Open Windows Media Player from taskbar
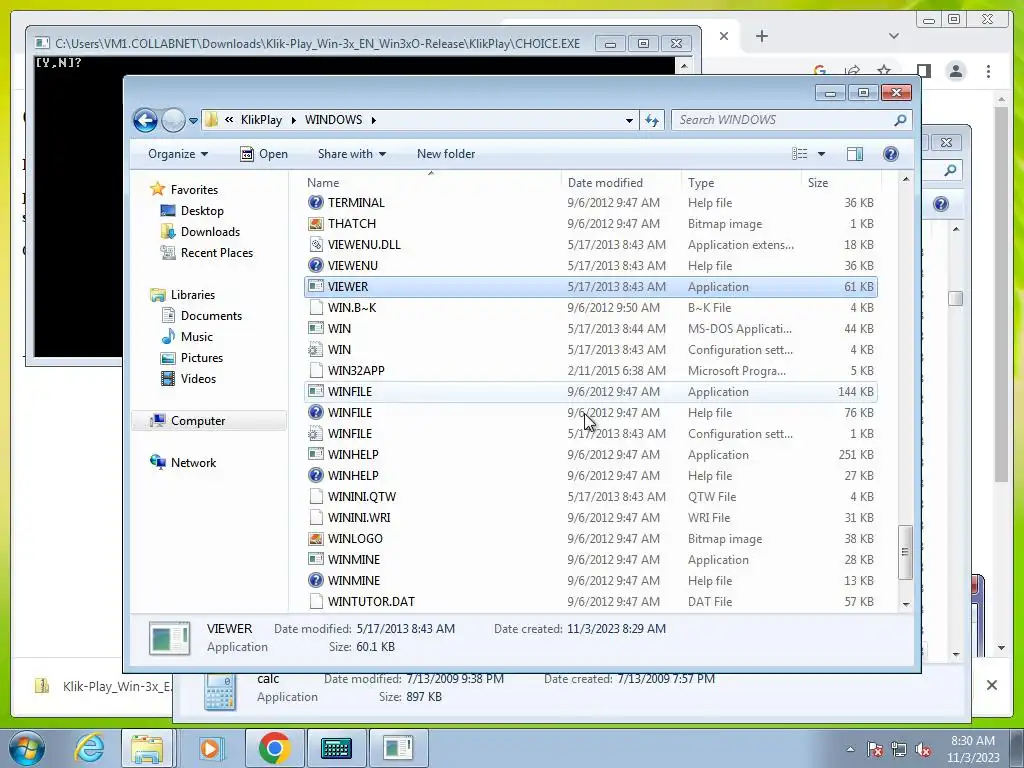This screenshot has width=1024, height=768. 211,748
